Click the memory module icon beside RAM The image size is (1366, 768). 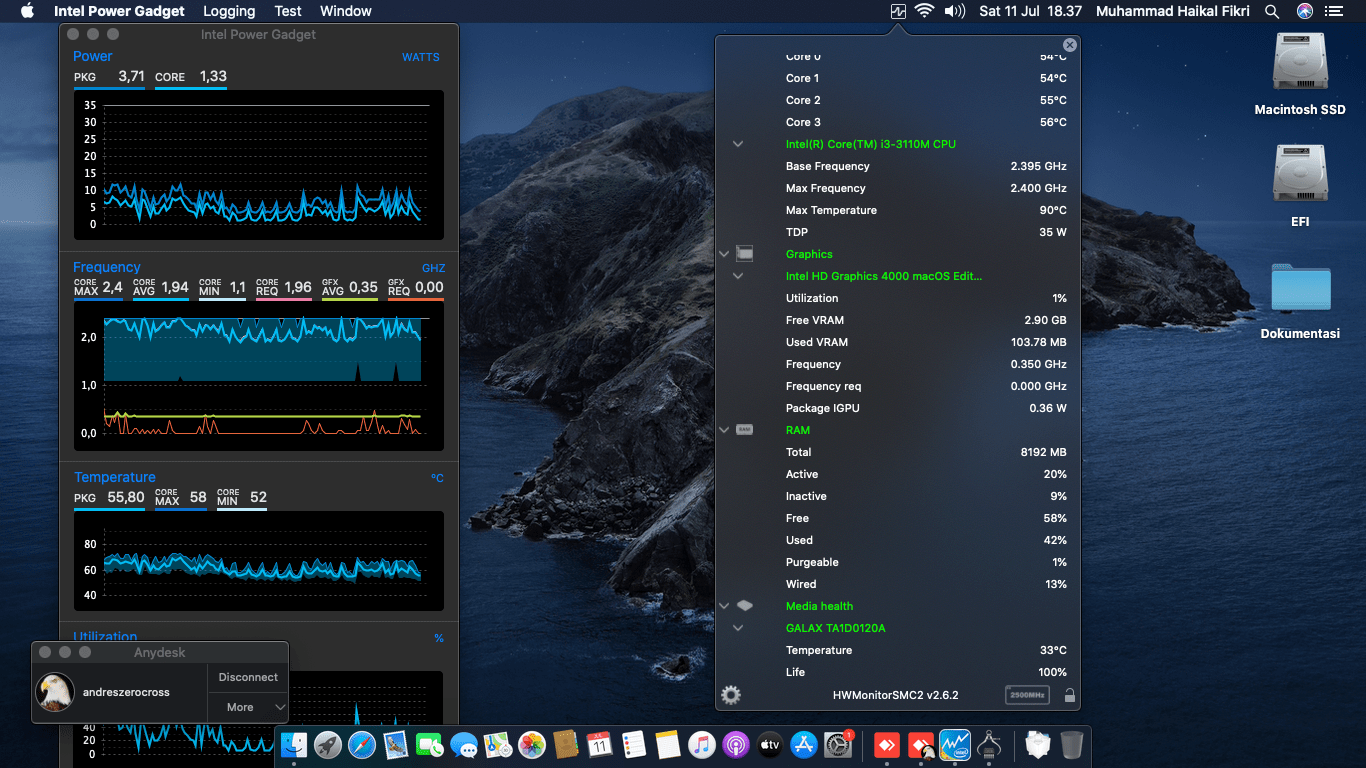coord(745,430)
